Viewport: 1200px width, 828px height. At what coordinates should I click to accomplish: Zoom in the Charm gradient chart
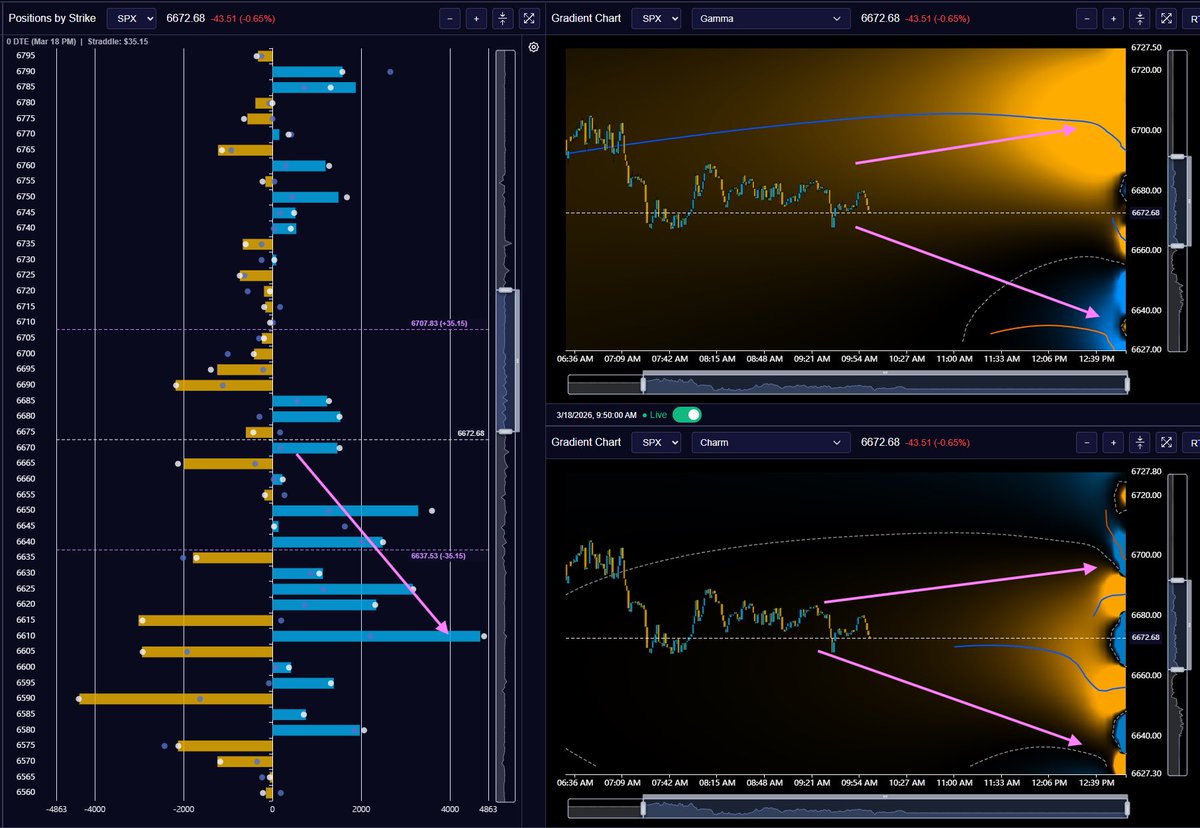click(1113, 442)
